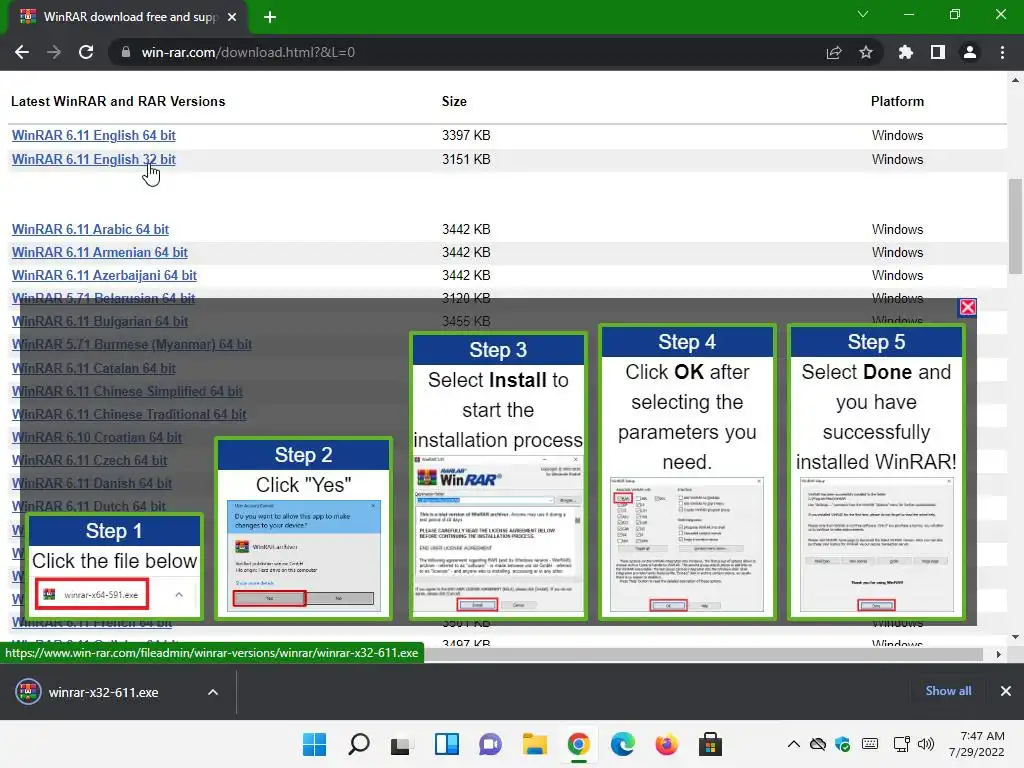The height and width of the screenshot is (768, 1024).
Task: Close the WinRAR download tab
Action: point(232,17)
